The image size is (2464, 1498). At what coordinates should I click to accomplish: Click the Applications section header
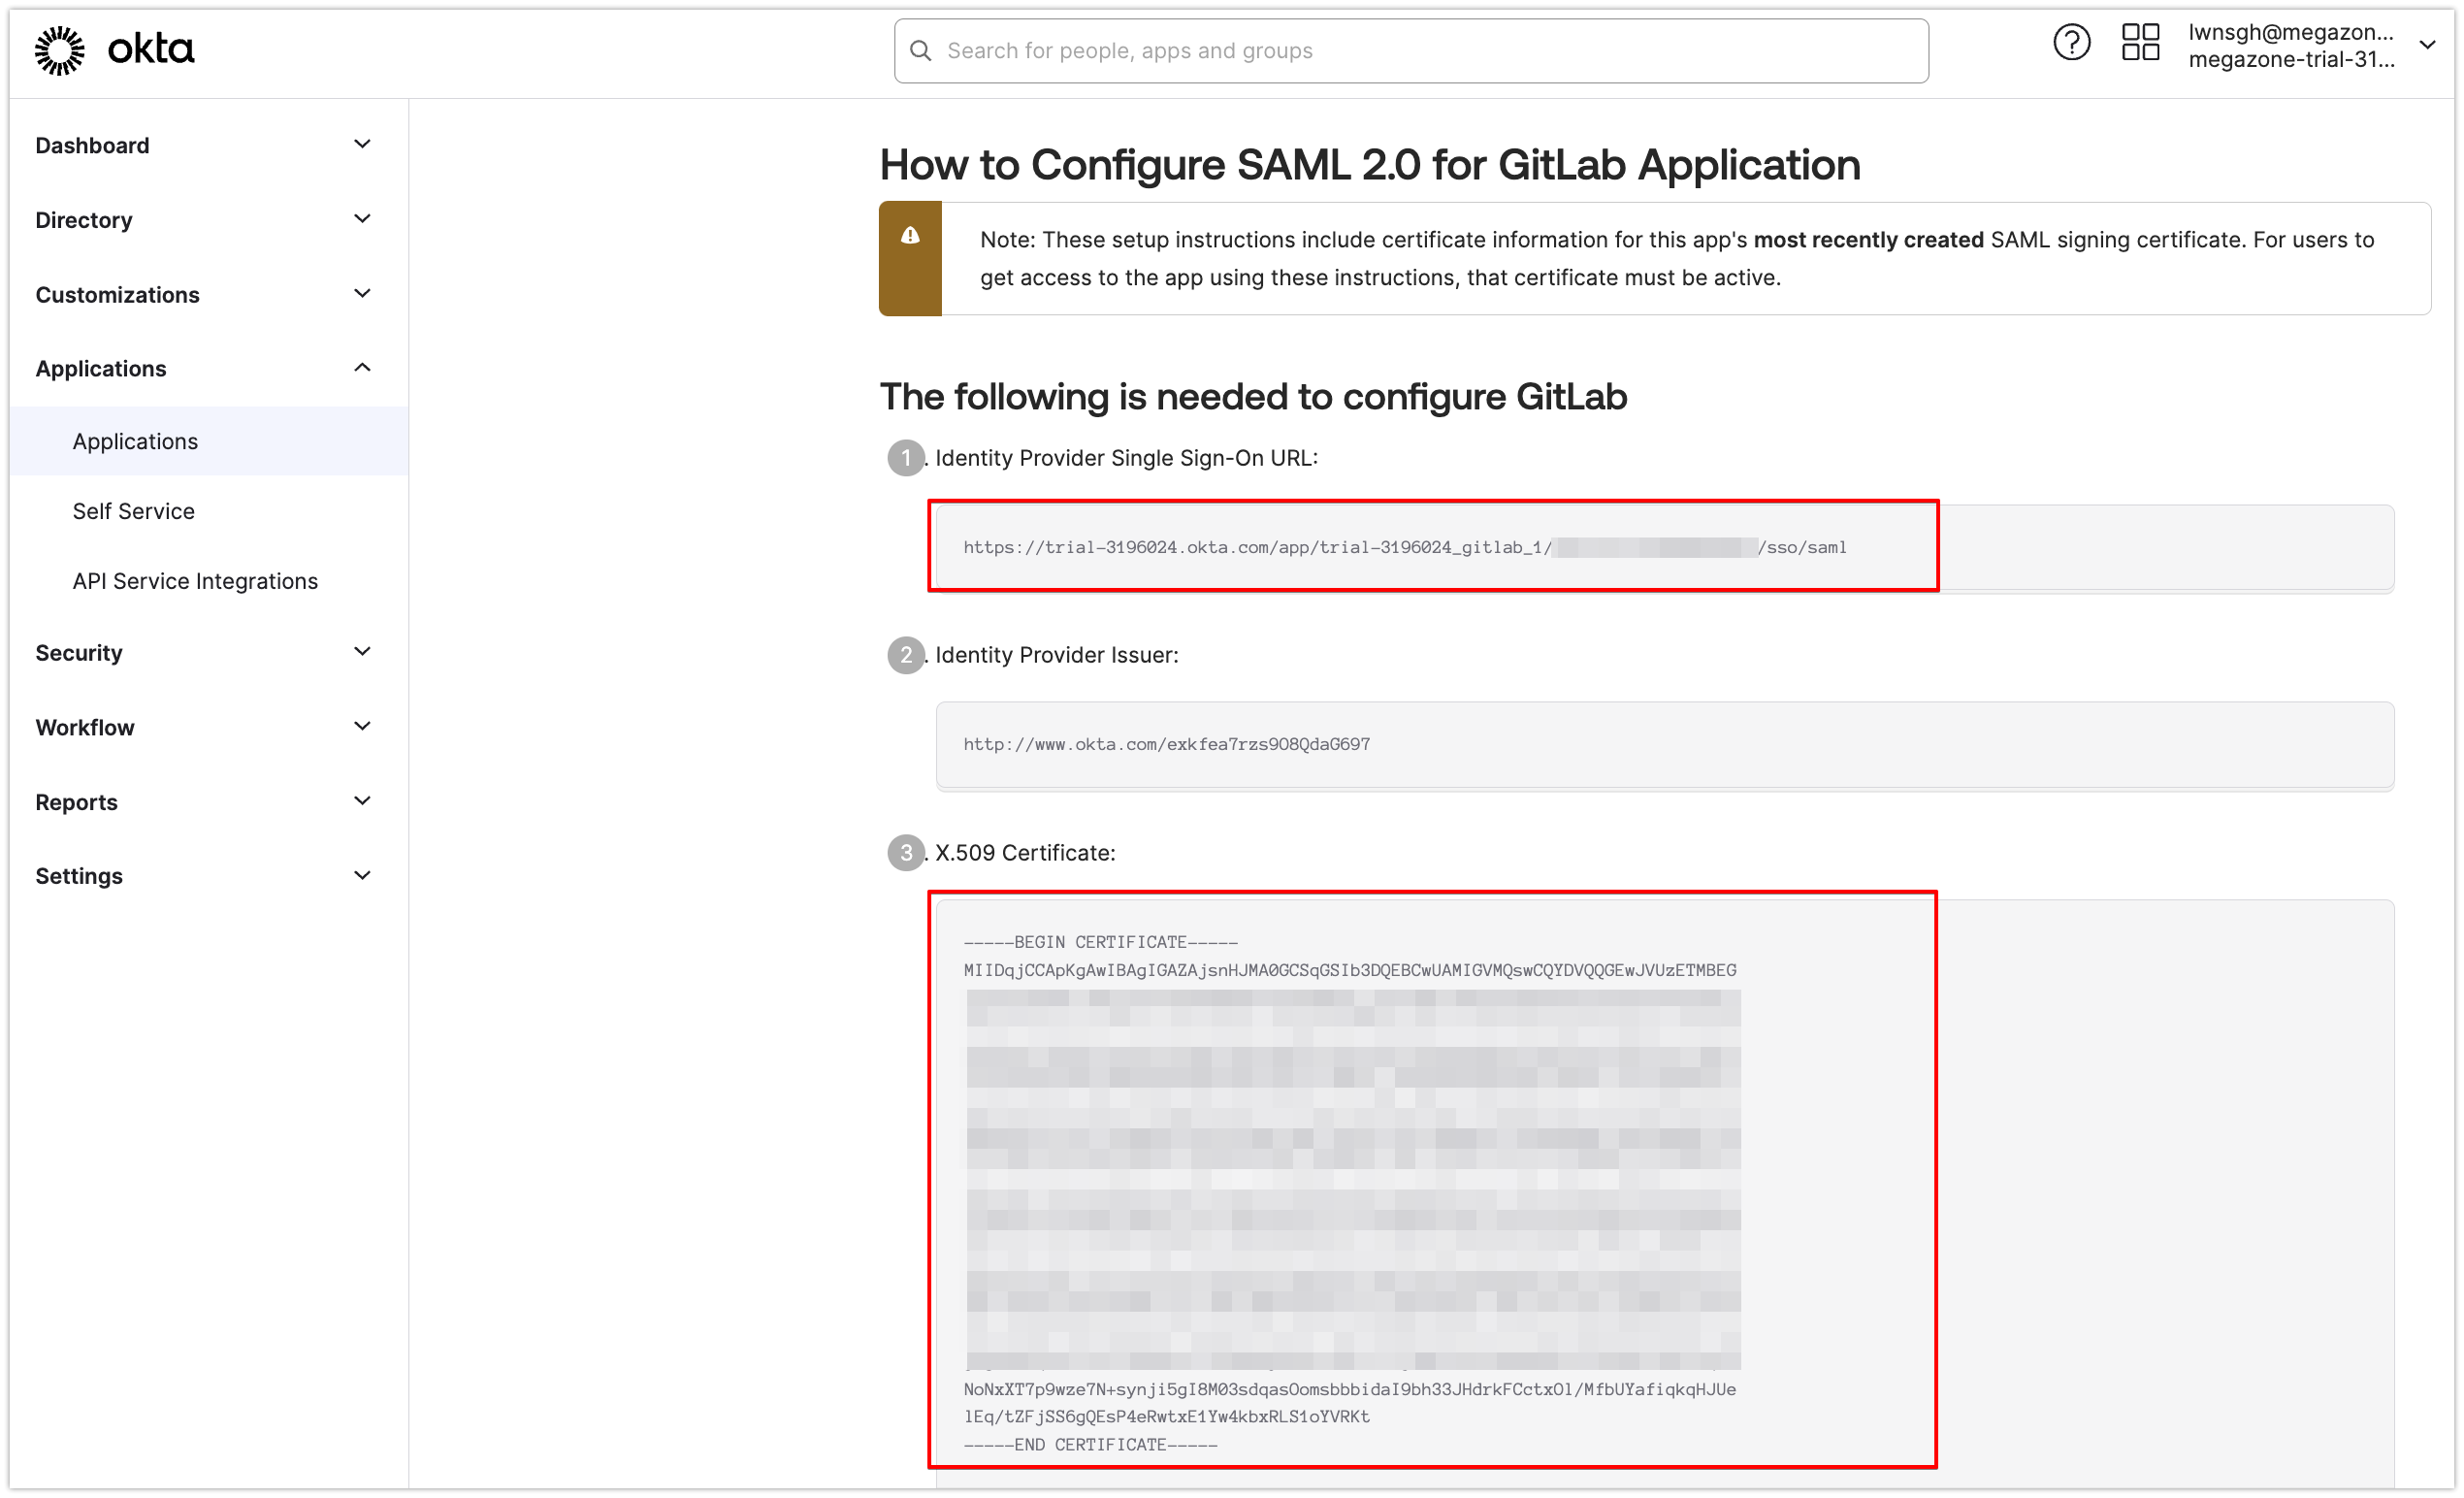pos(100,369)
